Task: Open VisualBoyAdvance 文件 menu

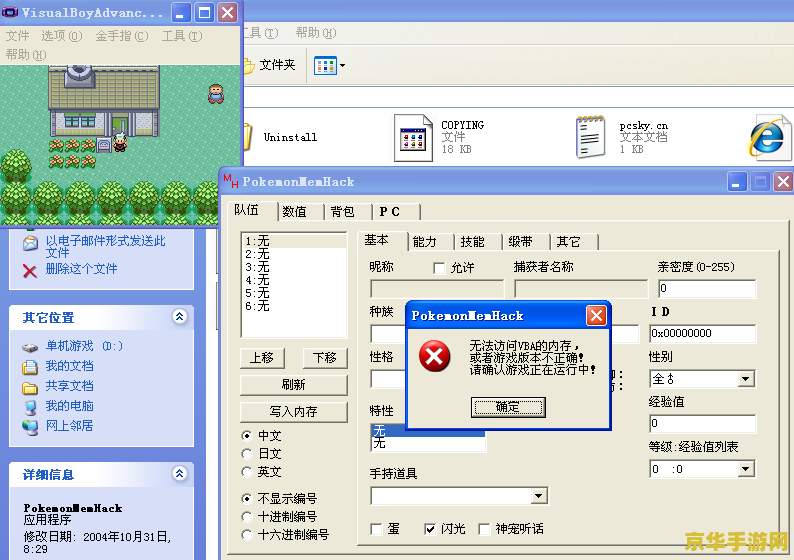Action: (x=18, y=36)
